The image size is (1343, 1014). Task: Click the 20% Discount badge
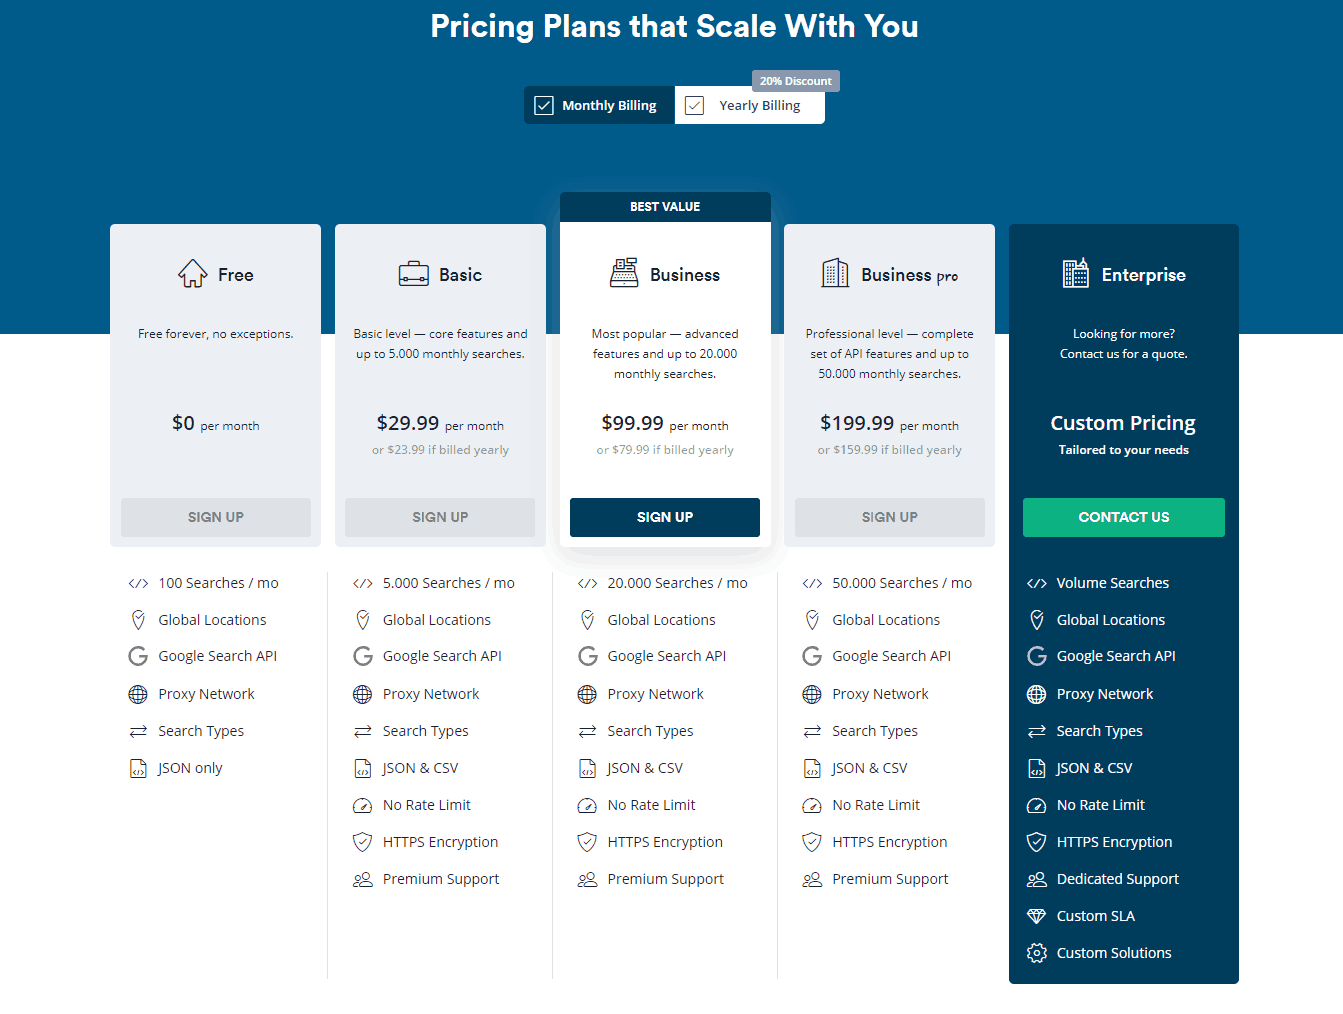(x=795, y=81)
